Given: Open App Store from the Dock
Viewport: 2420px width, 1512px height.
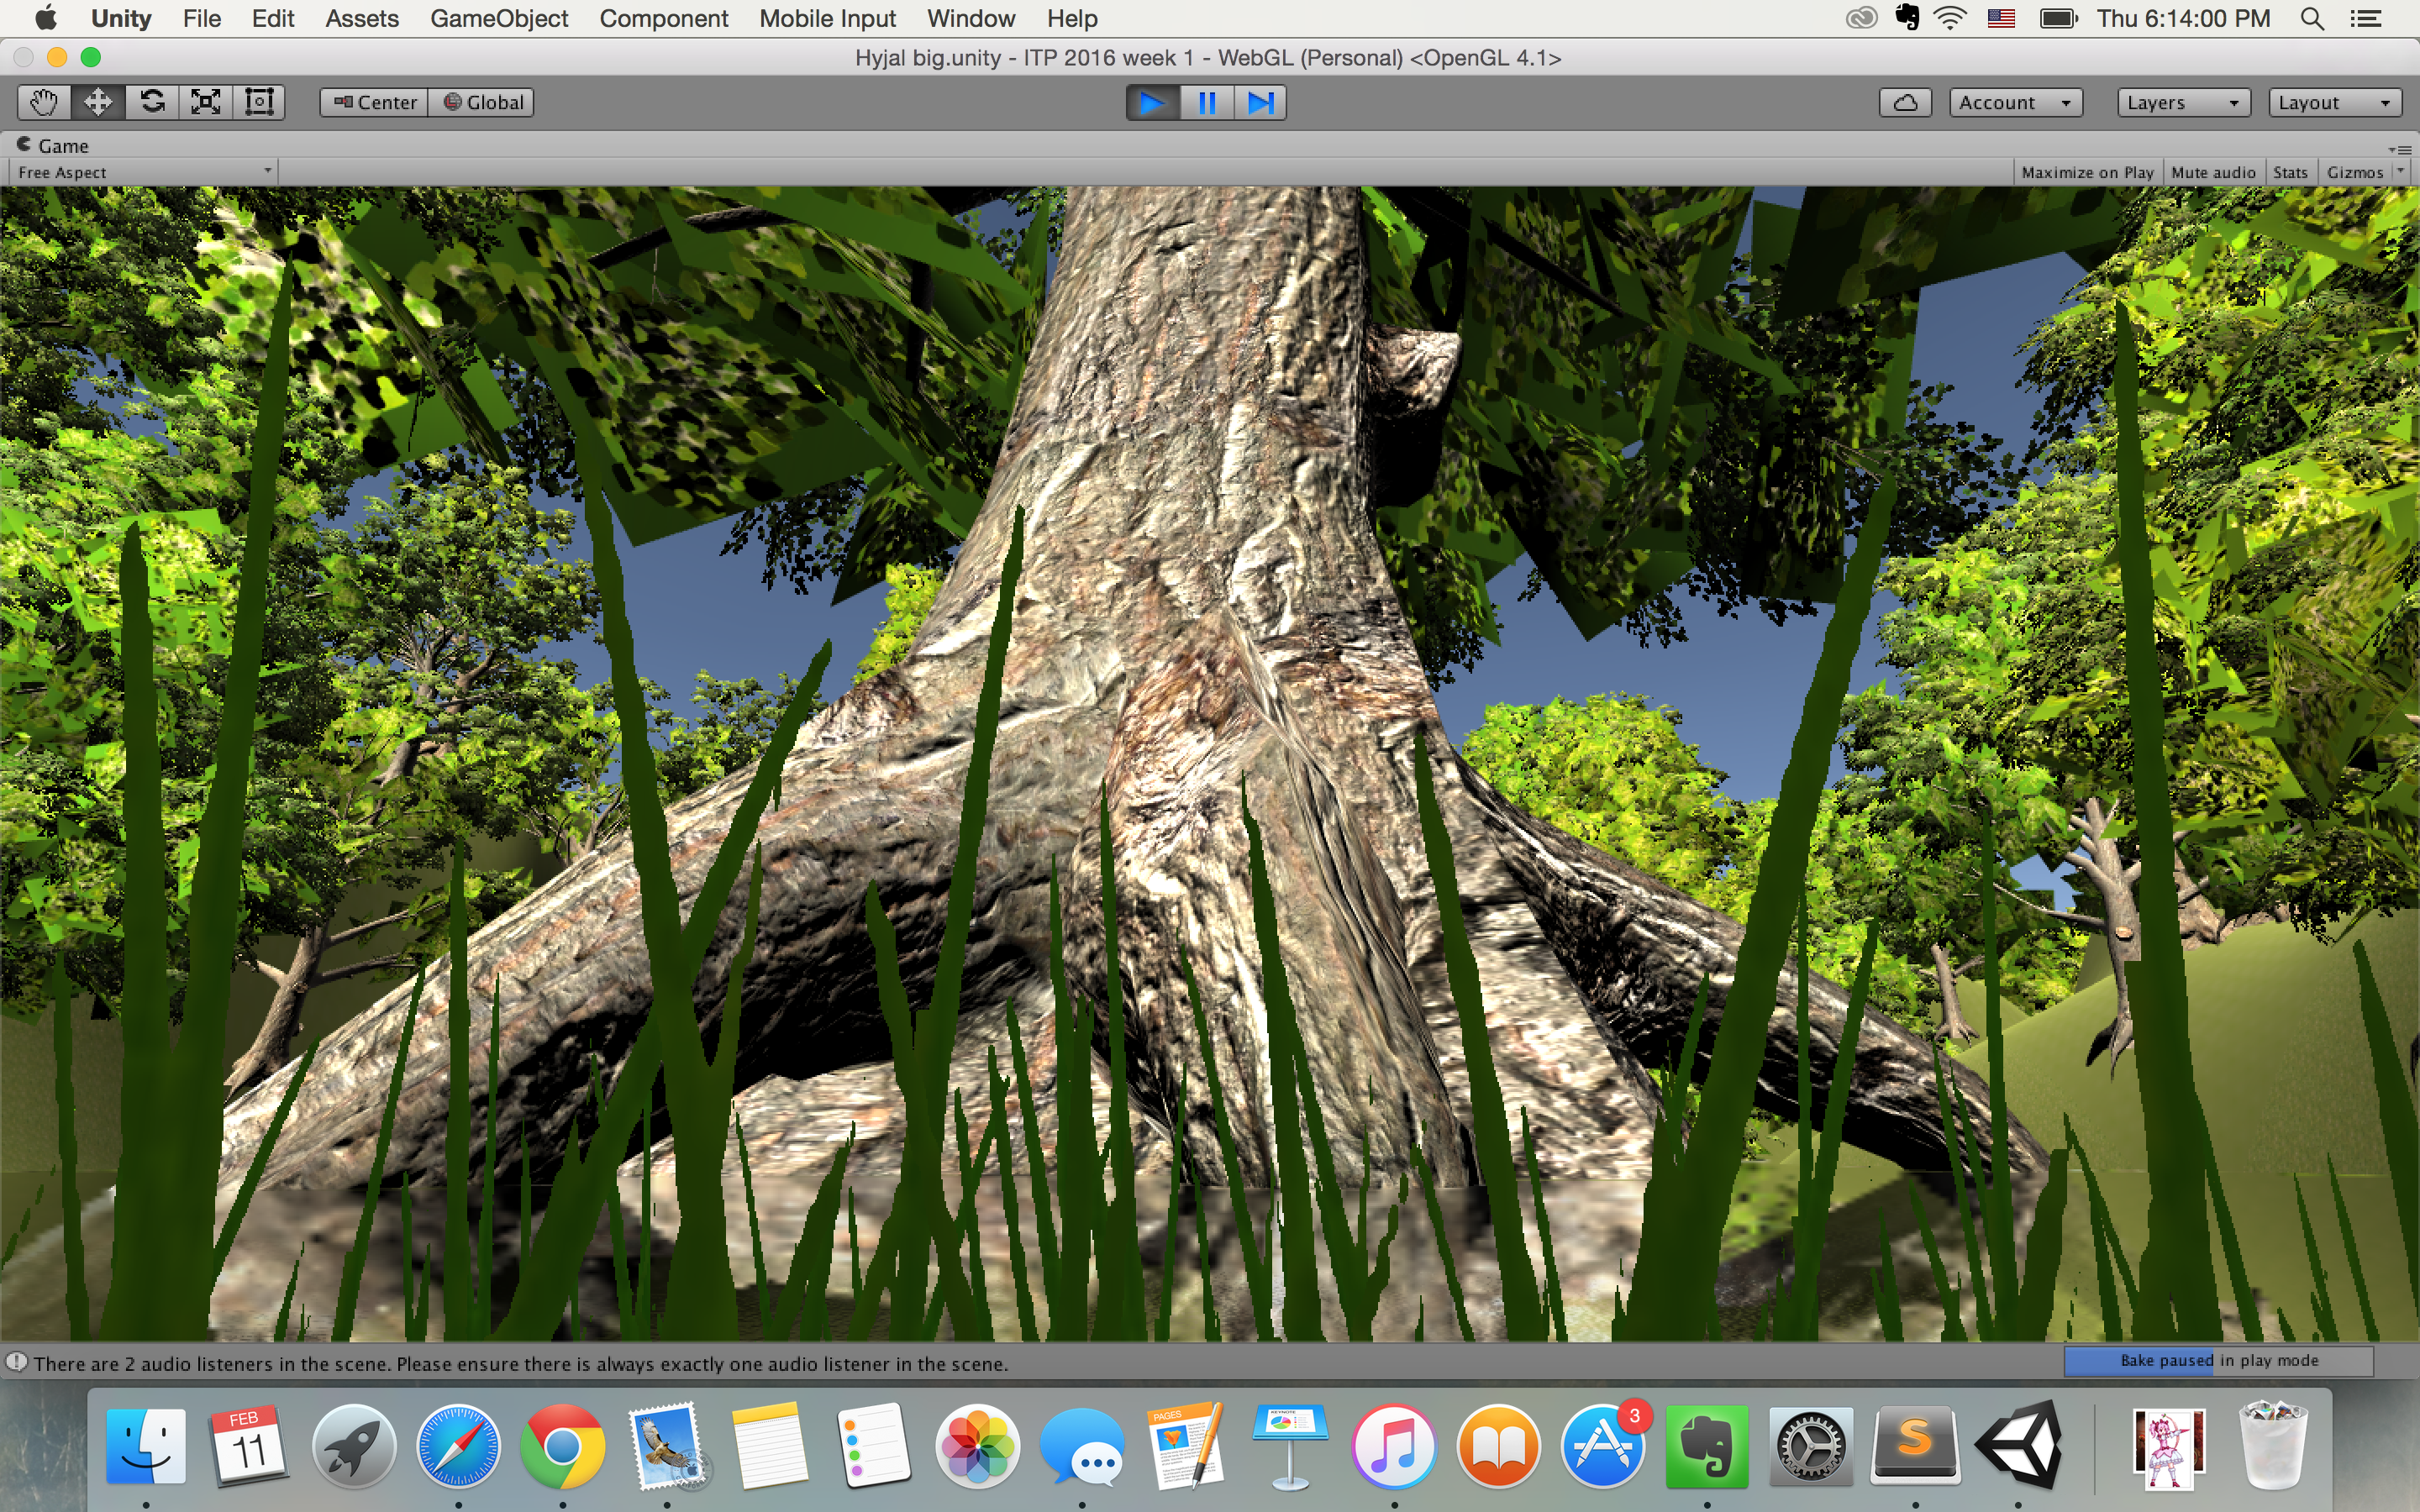Looking at the screenshot, I should point(1603,1446).
